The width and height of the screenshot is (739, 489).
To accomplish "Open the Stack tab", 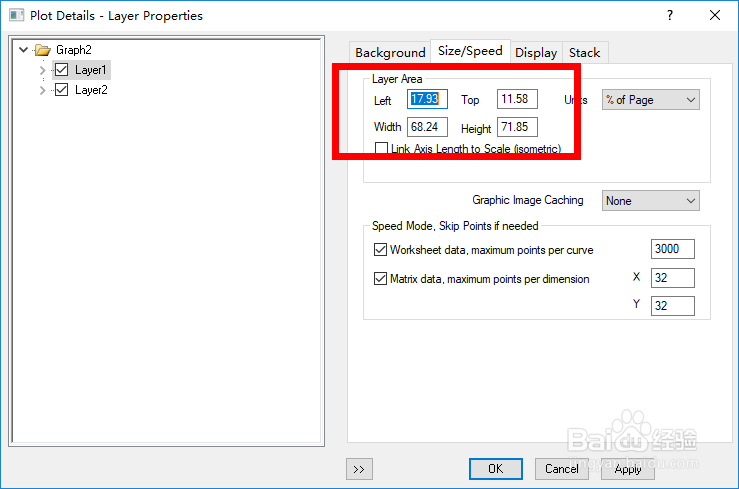I will [x=584, y=52].
